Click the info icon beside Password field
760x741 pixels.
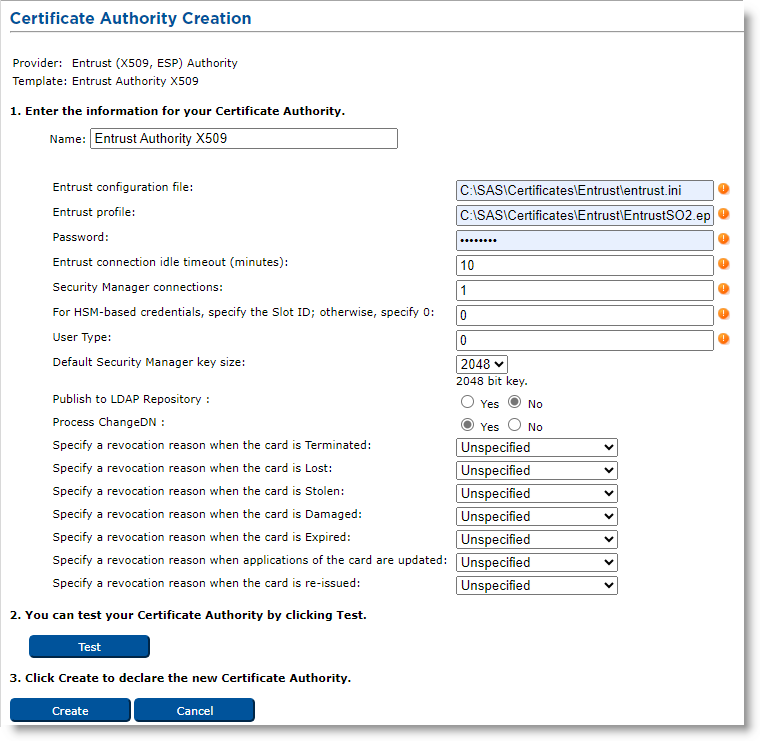[723, 239]
